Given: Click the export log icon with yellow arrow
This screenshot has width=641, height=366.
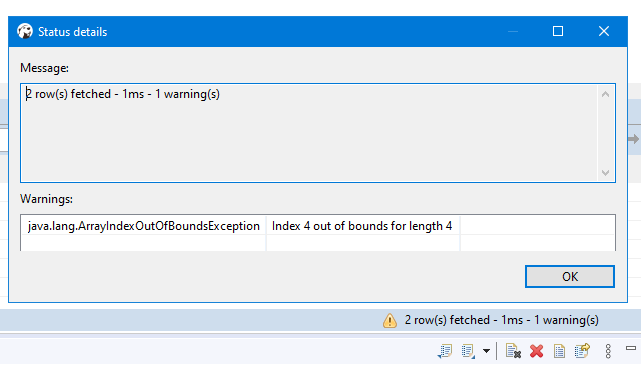Looking at the screenshot, I should pos(582,350).
